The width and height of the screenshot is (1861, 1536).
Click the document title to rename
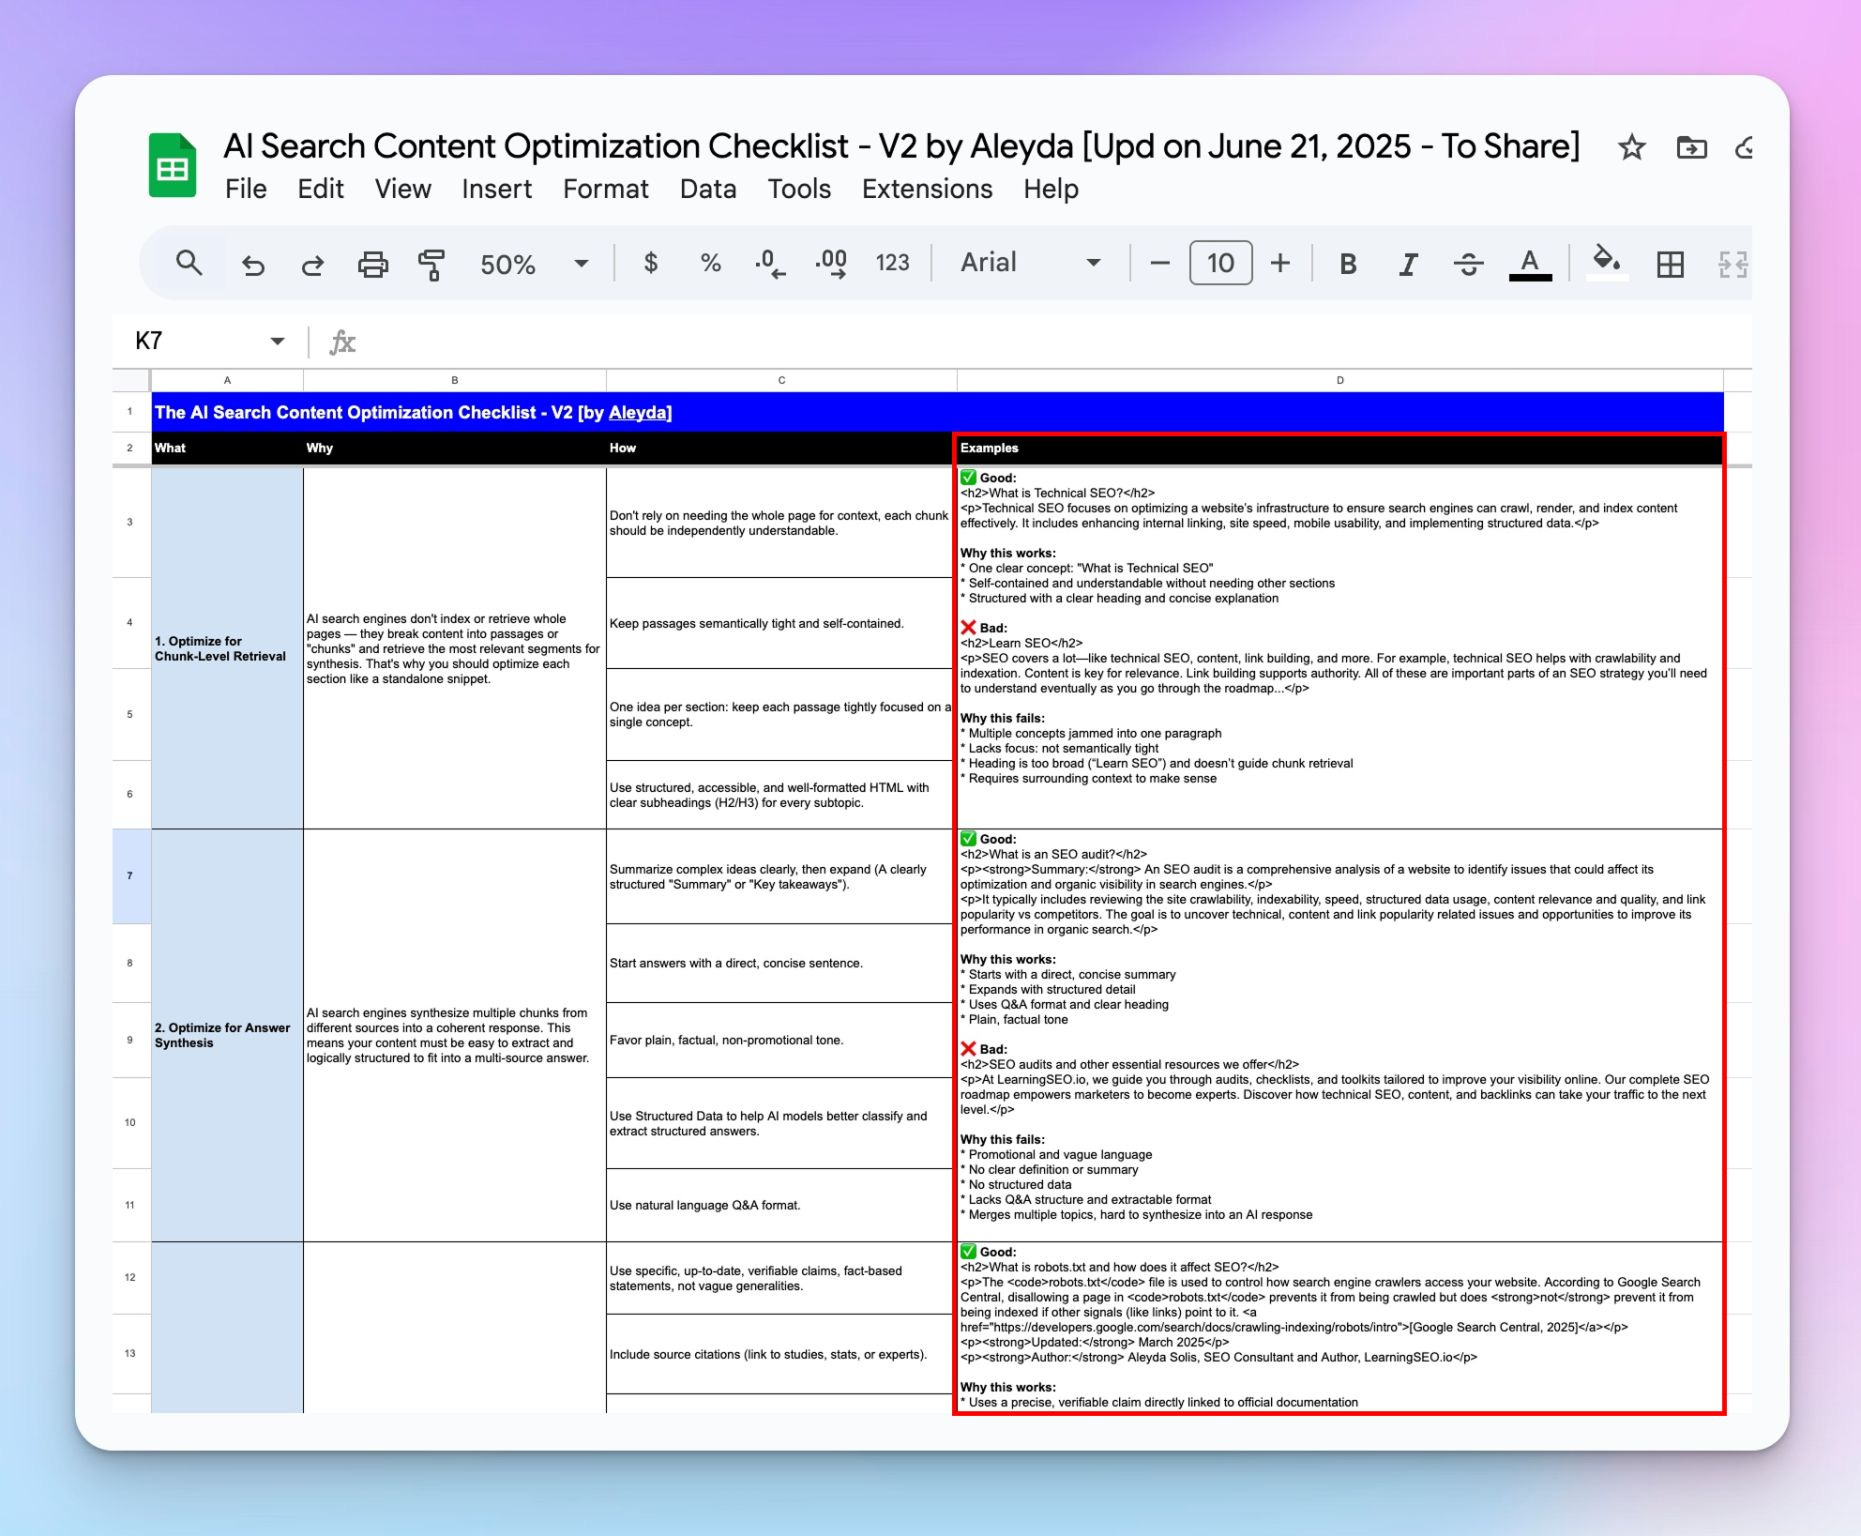[x=902, y=147]
